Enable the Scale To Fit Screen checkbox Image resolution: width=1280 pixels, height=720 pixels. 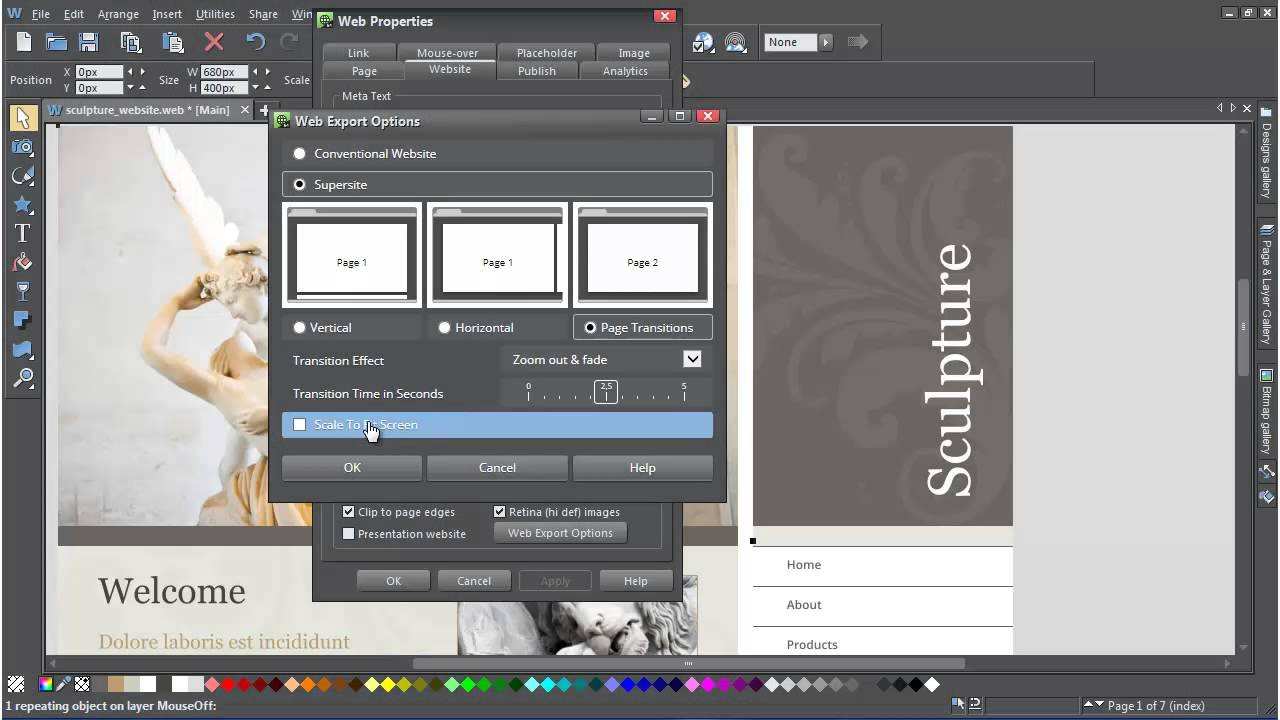(x=300, y=425)
